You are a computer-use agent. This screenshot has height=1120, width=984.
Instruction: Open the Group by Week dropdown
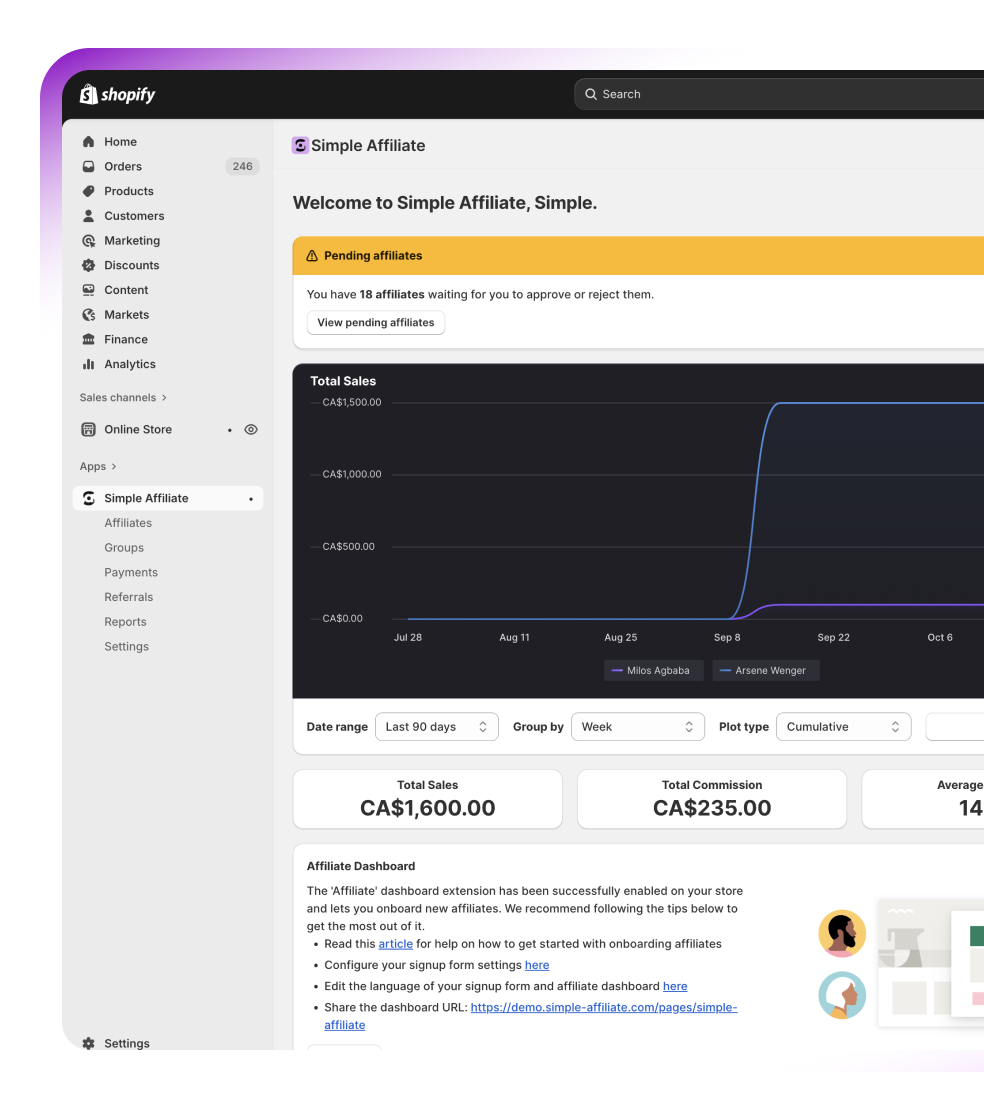[637, 727]
